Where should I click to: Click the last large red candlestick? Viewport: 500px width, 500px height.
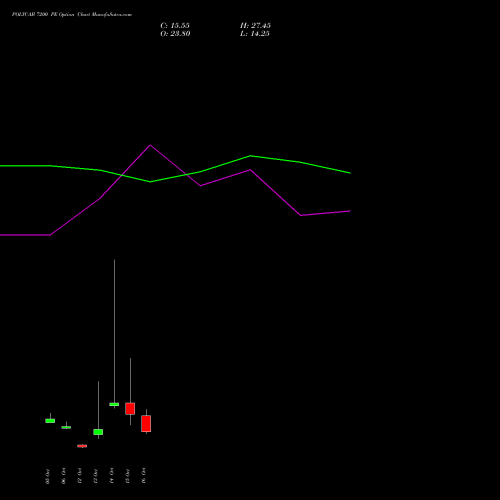146,424
